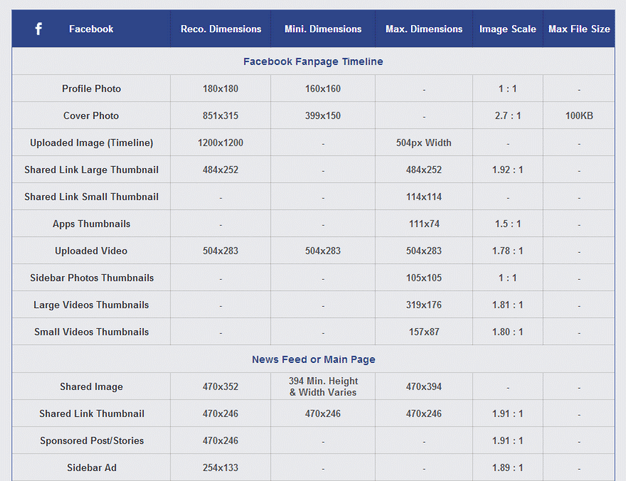Screen dimensions: 626x481
Task: Select the Facebook header label
Action: click(91, 29)
